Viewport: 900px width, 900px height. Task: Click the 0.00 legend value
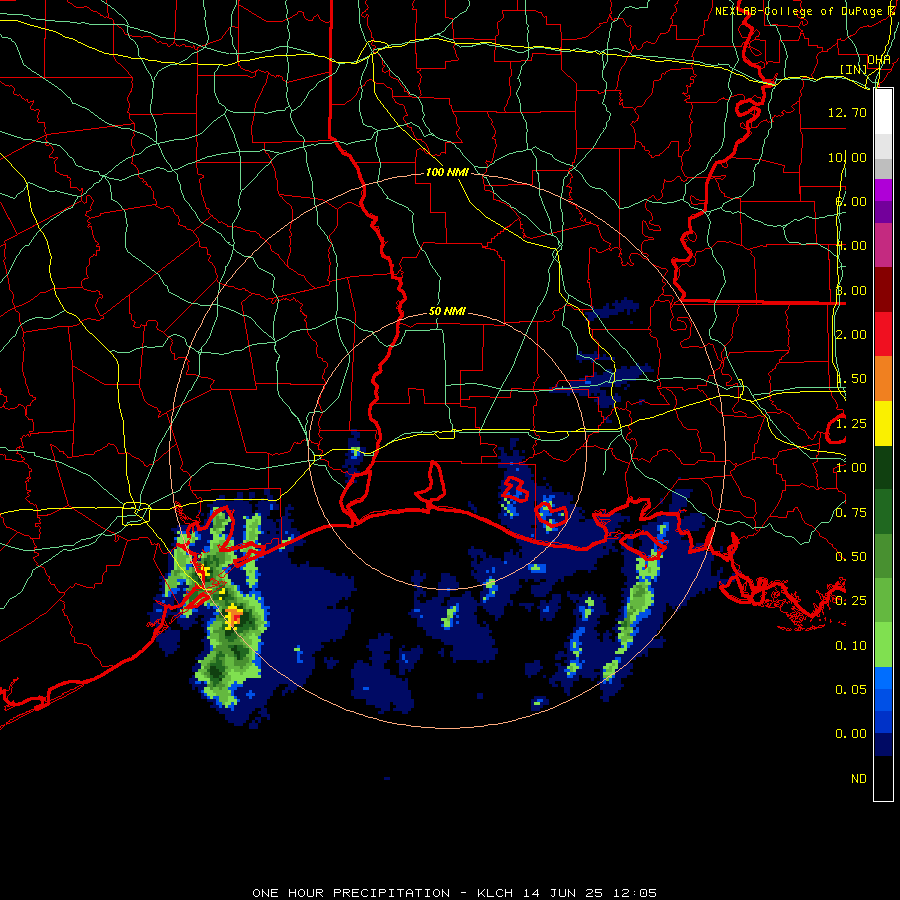coord(851,734)
